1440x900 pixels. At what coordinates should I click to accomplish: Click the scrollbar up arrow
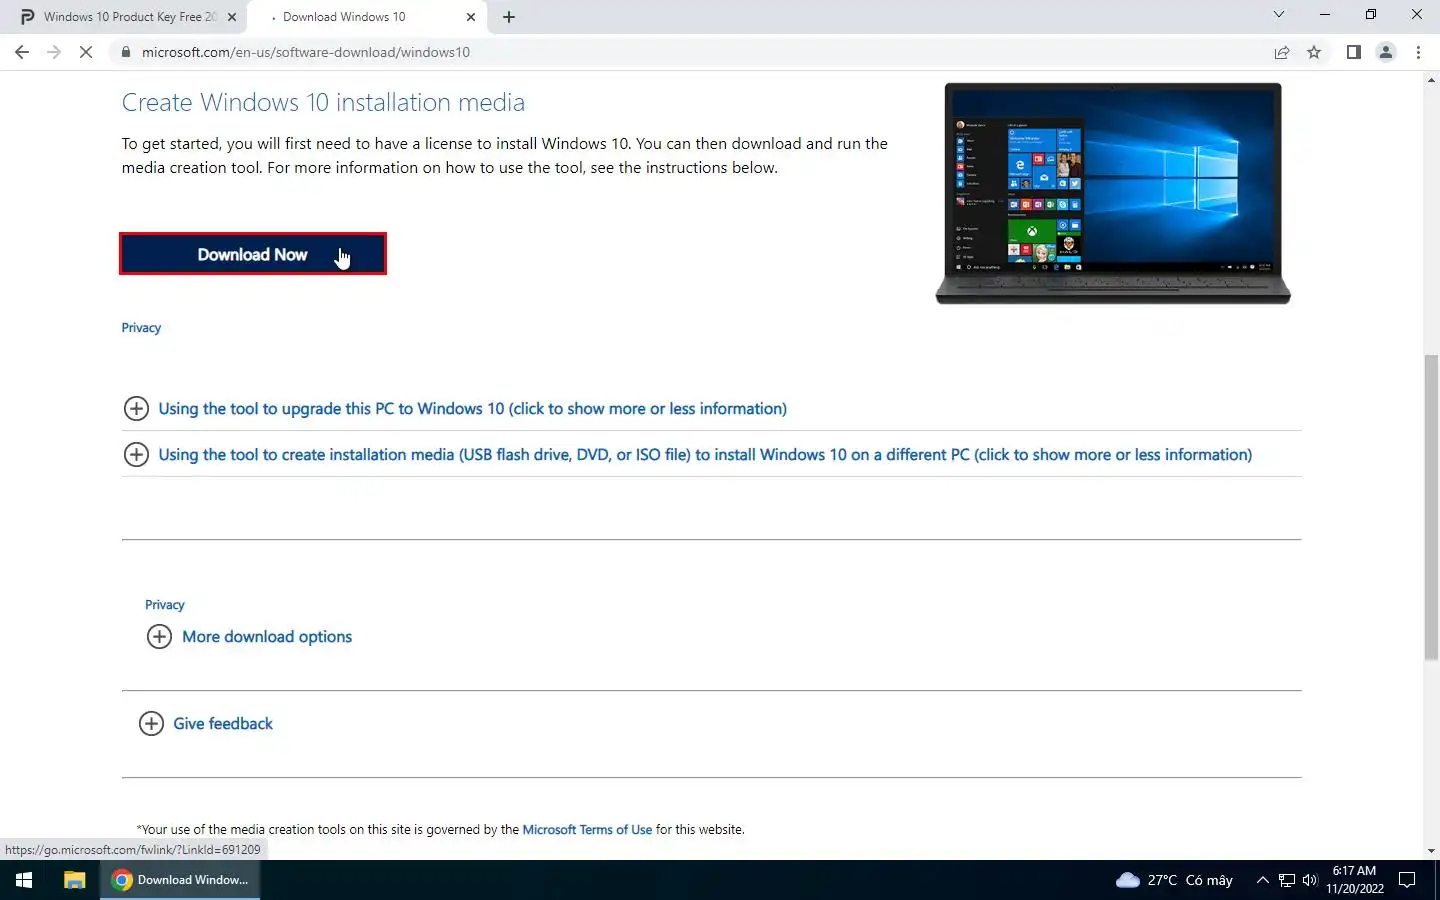point(1431,79)
